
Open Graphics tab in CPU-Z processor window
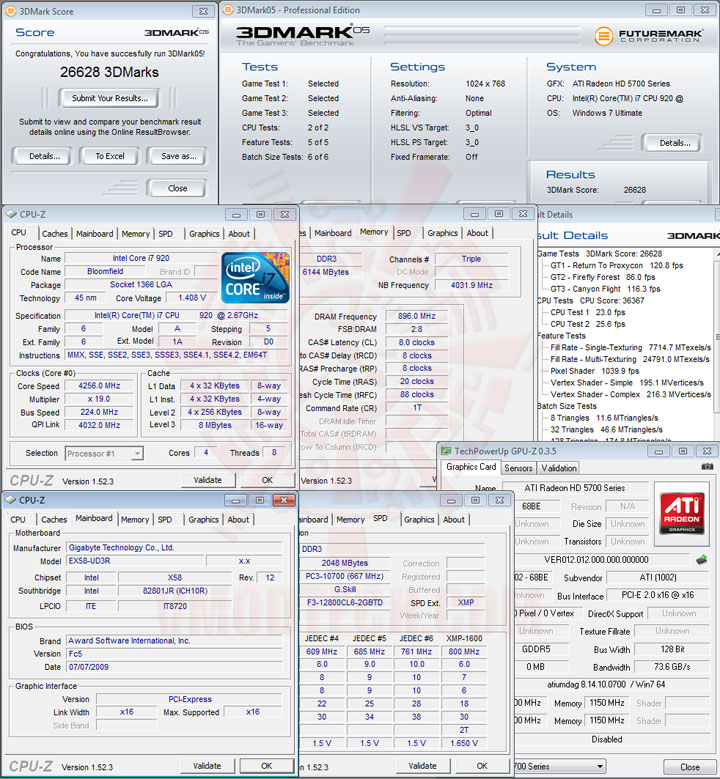click(x=204, y=234)
